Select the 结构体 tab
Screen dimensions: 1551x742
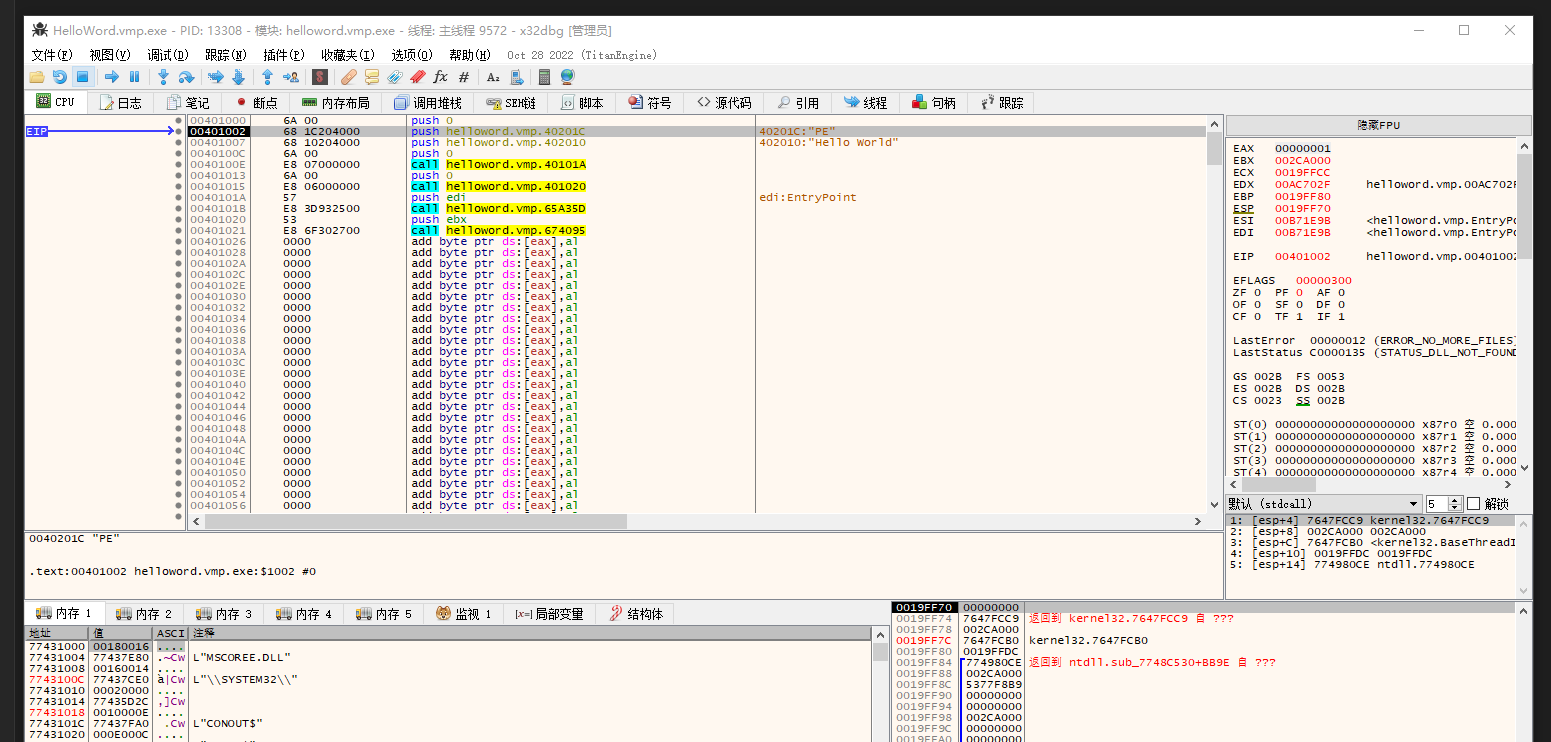[x=635, y=613]
